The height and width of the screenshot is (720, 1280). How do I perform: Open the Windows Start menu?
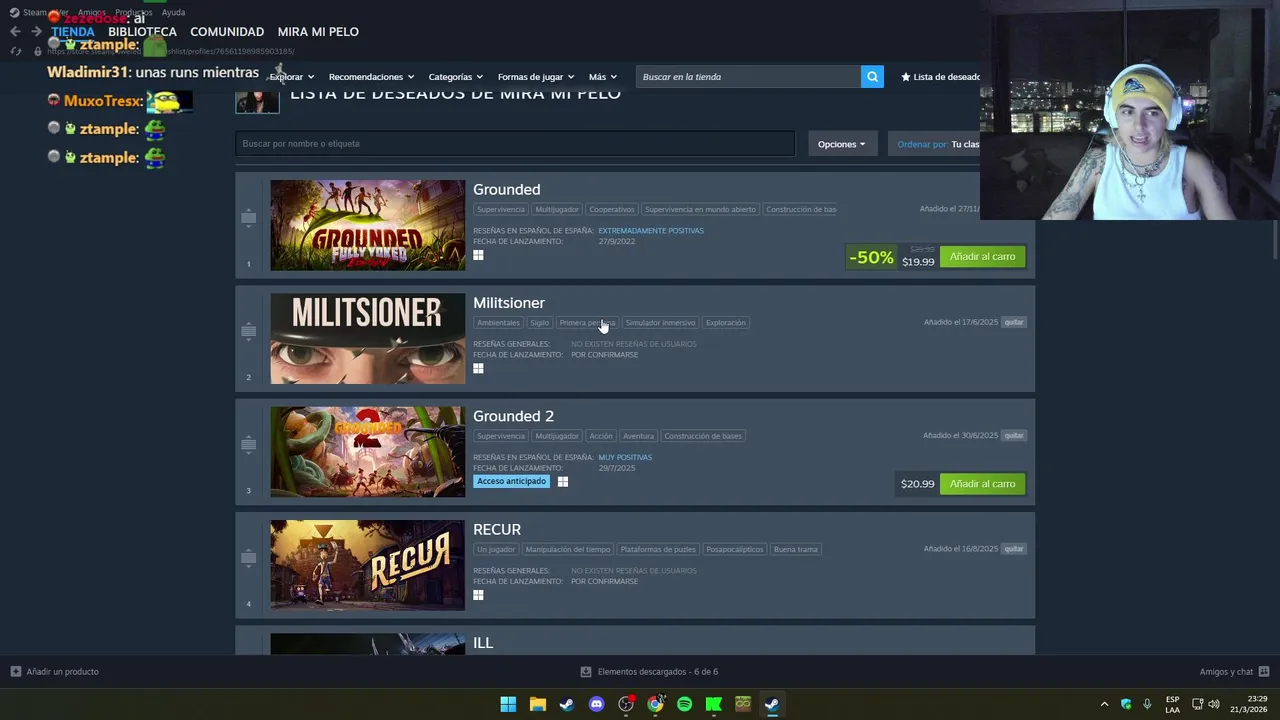[x=508, y=704]
